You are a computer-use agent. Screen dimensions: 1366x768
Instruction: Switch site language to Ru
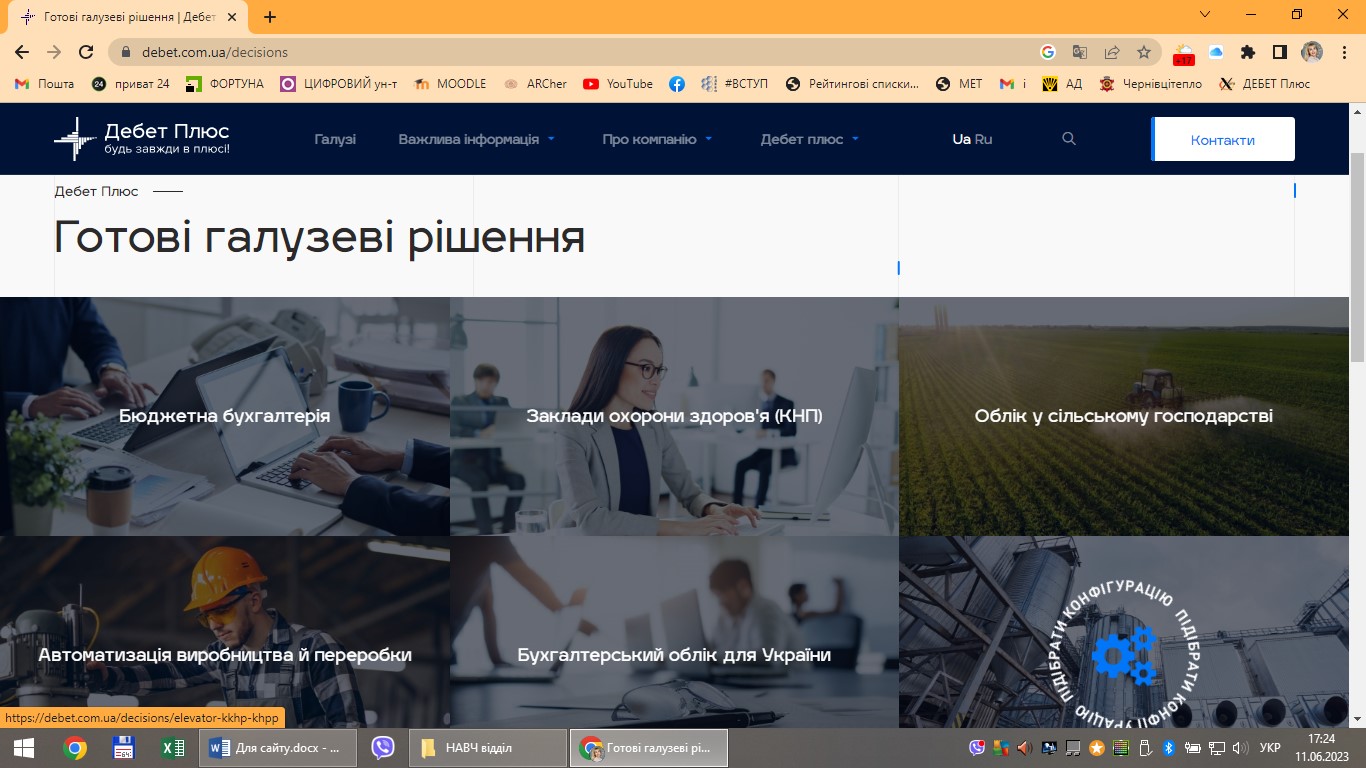[x=983, y=139]
